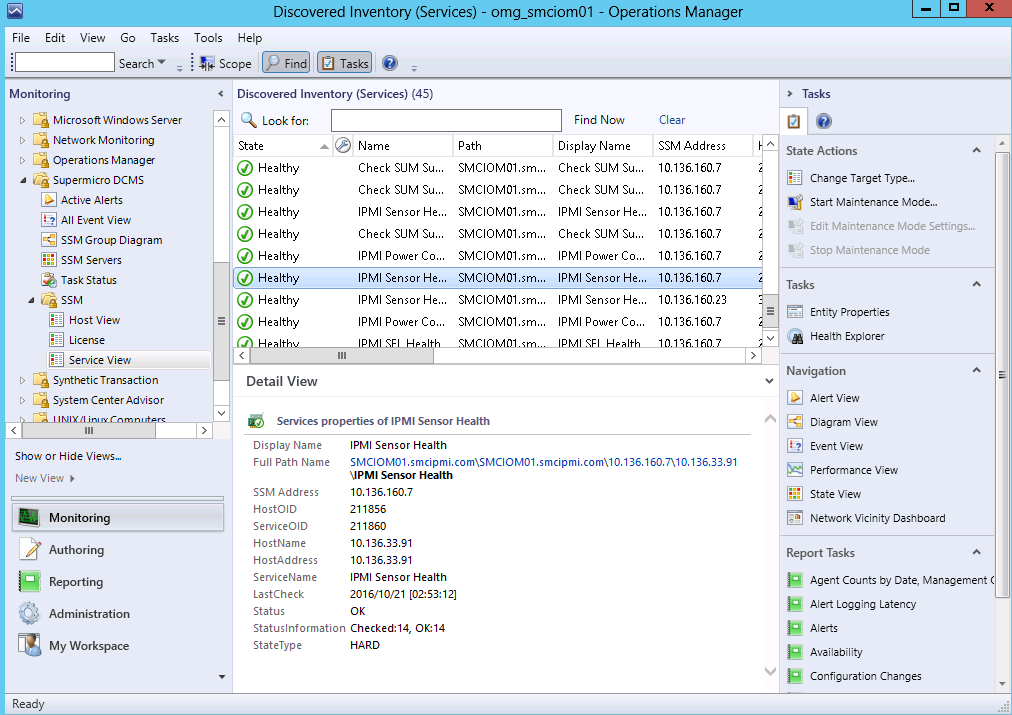Collapse the Supermicro DCMS tree node
The image size is (1012, 715).
(23, 180)
